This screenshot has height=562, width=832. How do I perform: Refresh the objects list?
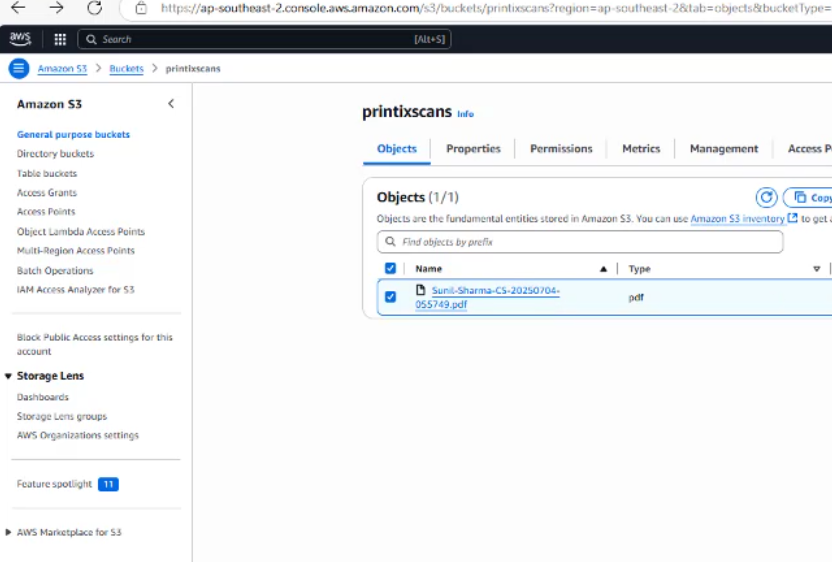(x=766, y=198)
